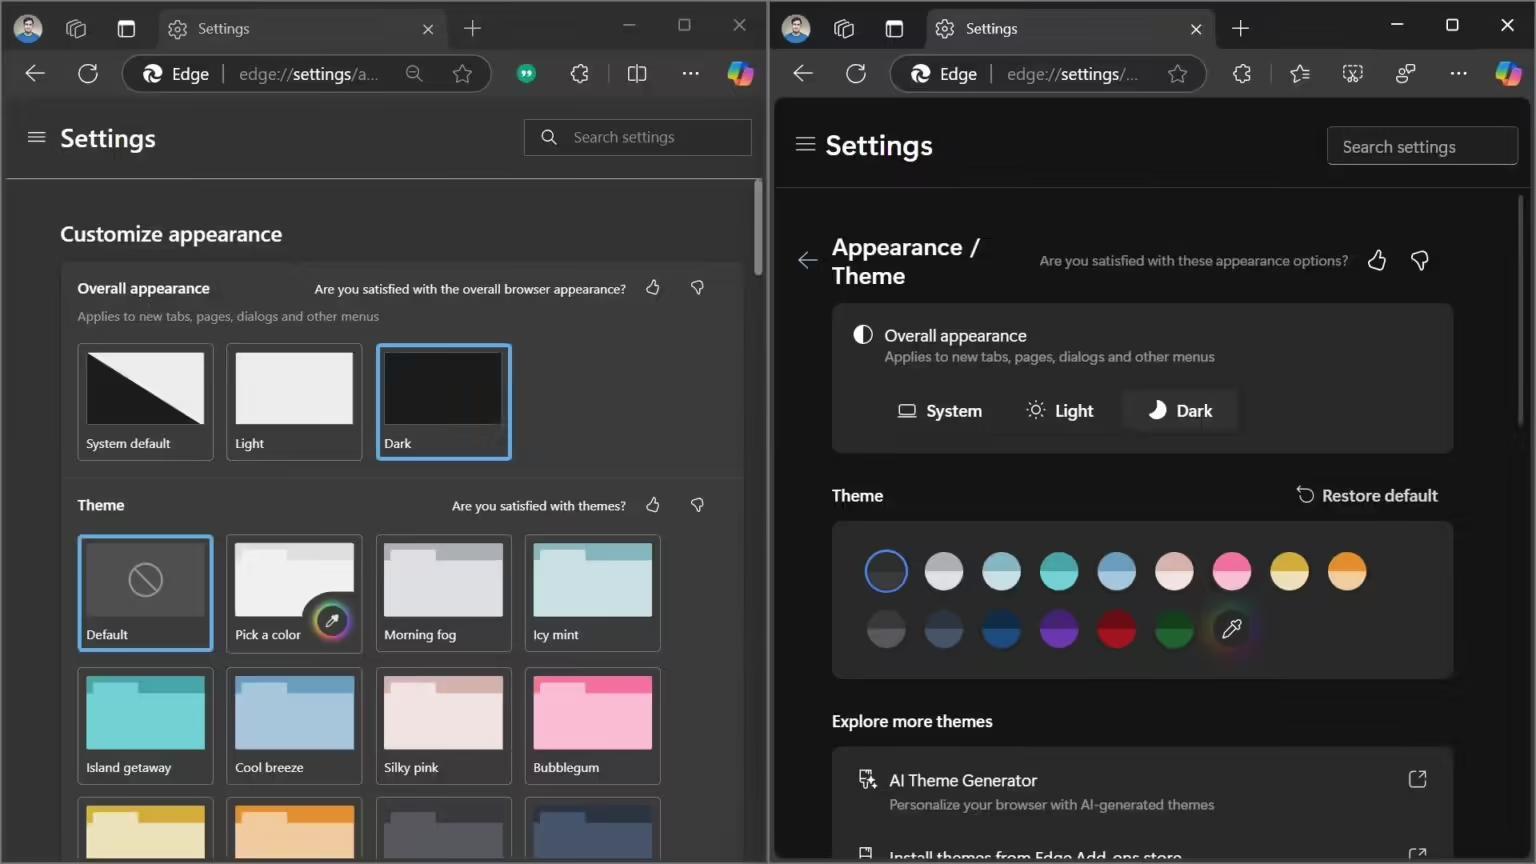Open Split screen in the left toolbar
1536x864 pixels.
(636, 73)
